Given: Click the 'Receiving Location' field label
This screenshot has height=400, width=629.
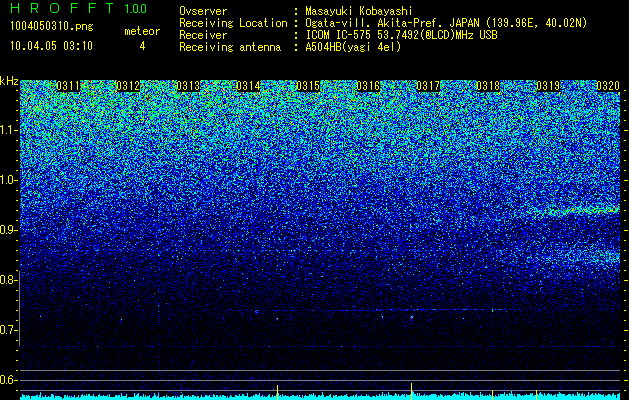Looking at the screenshot, I should pos(233,23).
